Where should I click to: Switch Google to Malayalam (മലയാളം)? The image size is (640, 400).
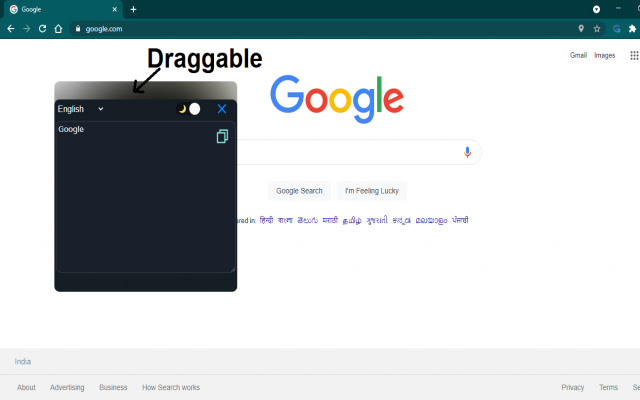(431, 220)
